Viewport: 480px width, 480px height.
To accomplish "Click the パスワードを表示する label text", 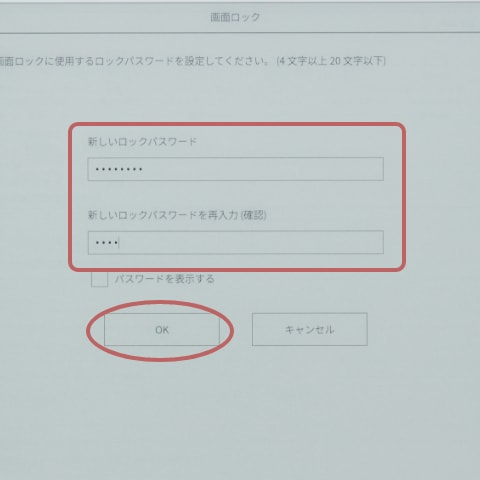I will coord(164,279).
